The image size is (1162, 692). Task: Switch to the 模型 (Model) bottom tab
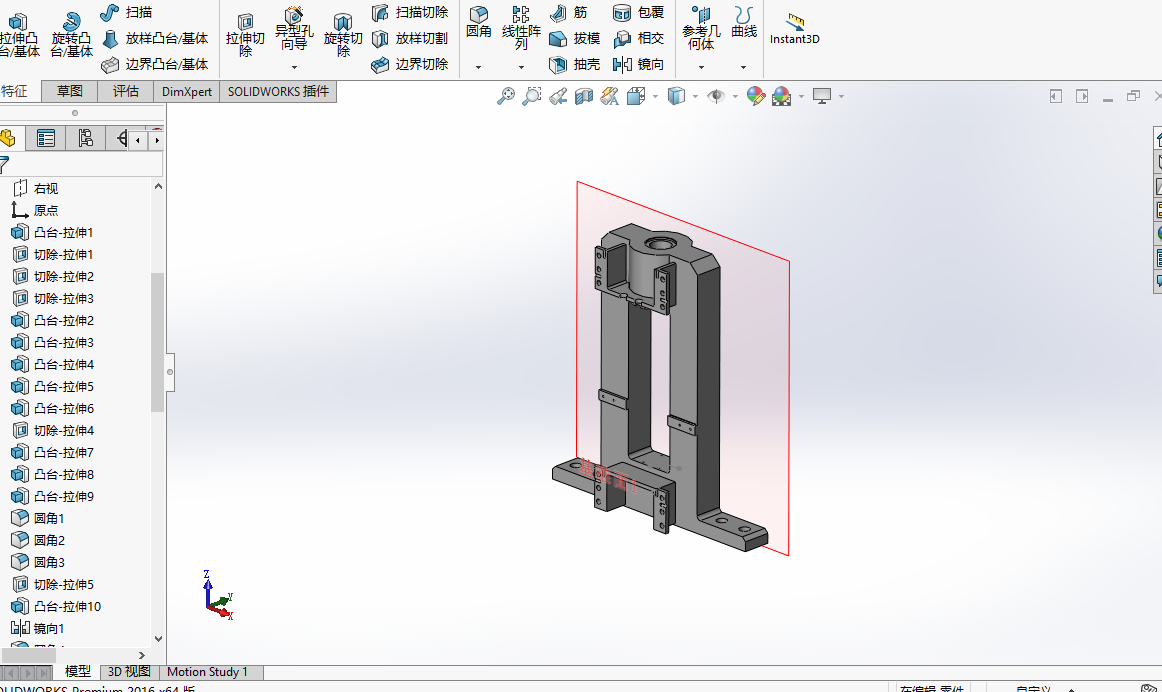coord(78,672)
